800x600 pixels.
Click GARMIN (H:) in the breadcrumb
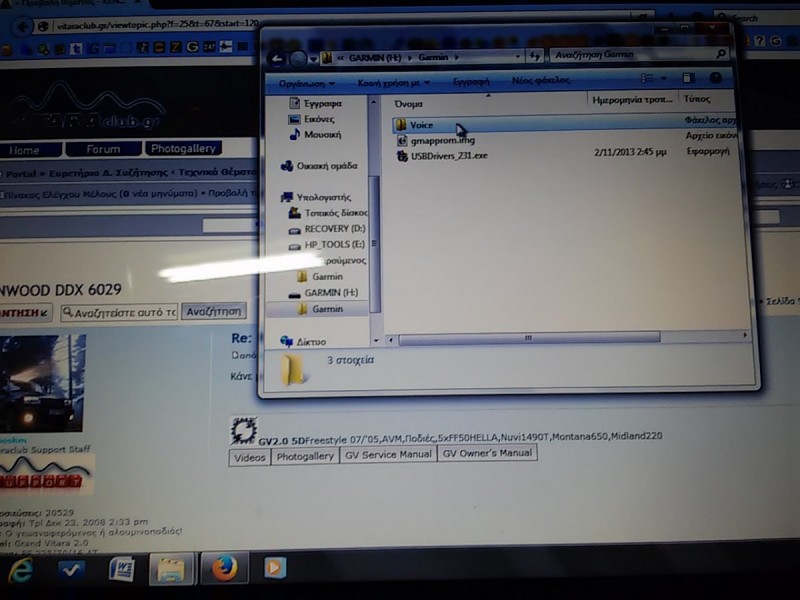[x=374, y=58]
